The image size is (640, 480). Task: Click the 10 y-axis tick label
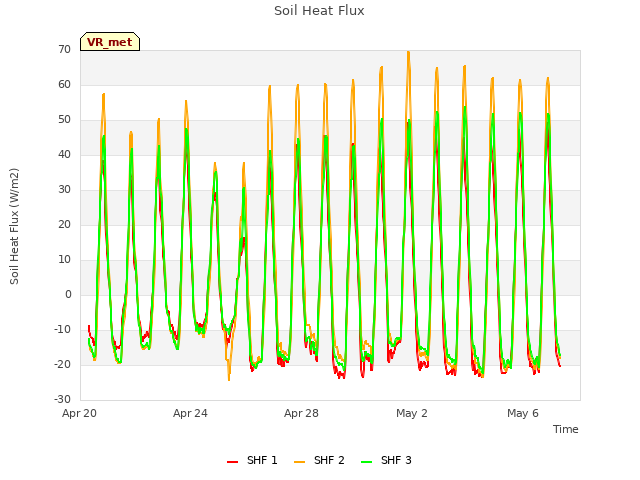click(x=64, y=260)
